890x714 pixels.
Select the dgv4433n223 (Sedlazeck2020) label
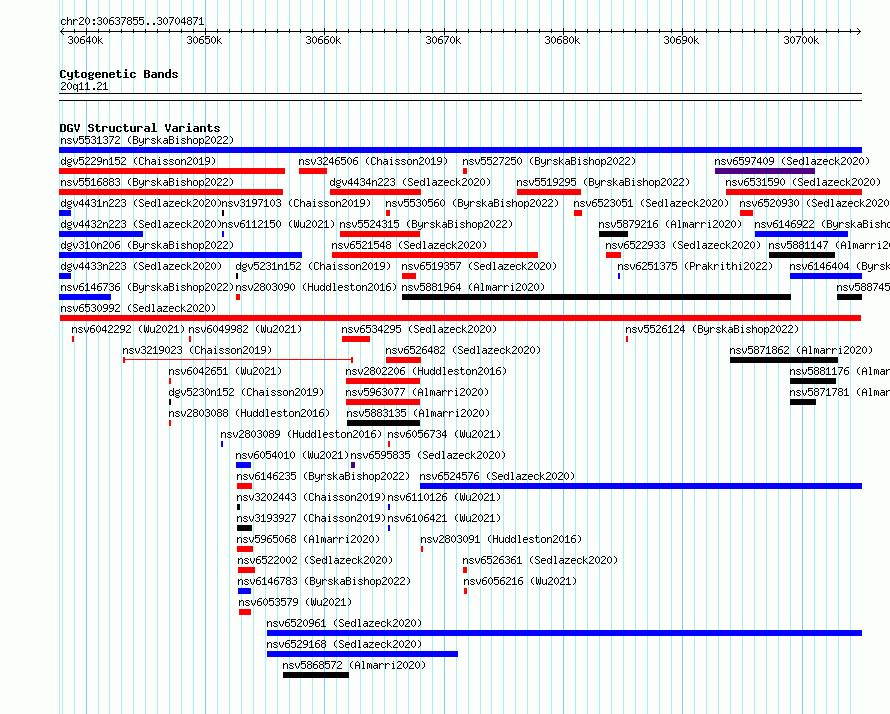(141, 266)
